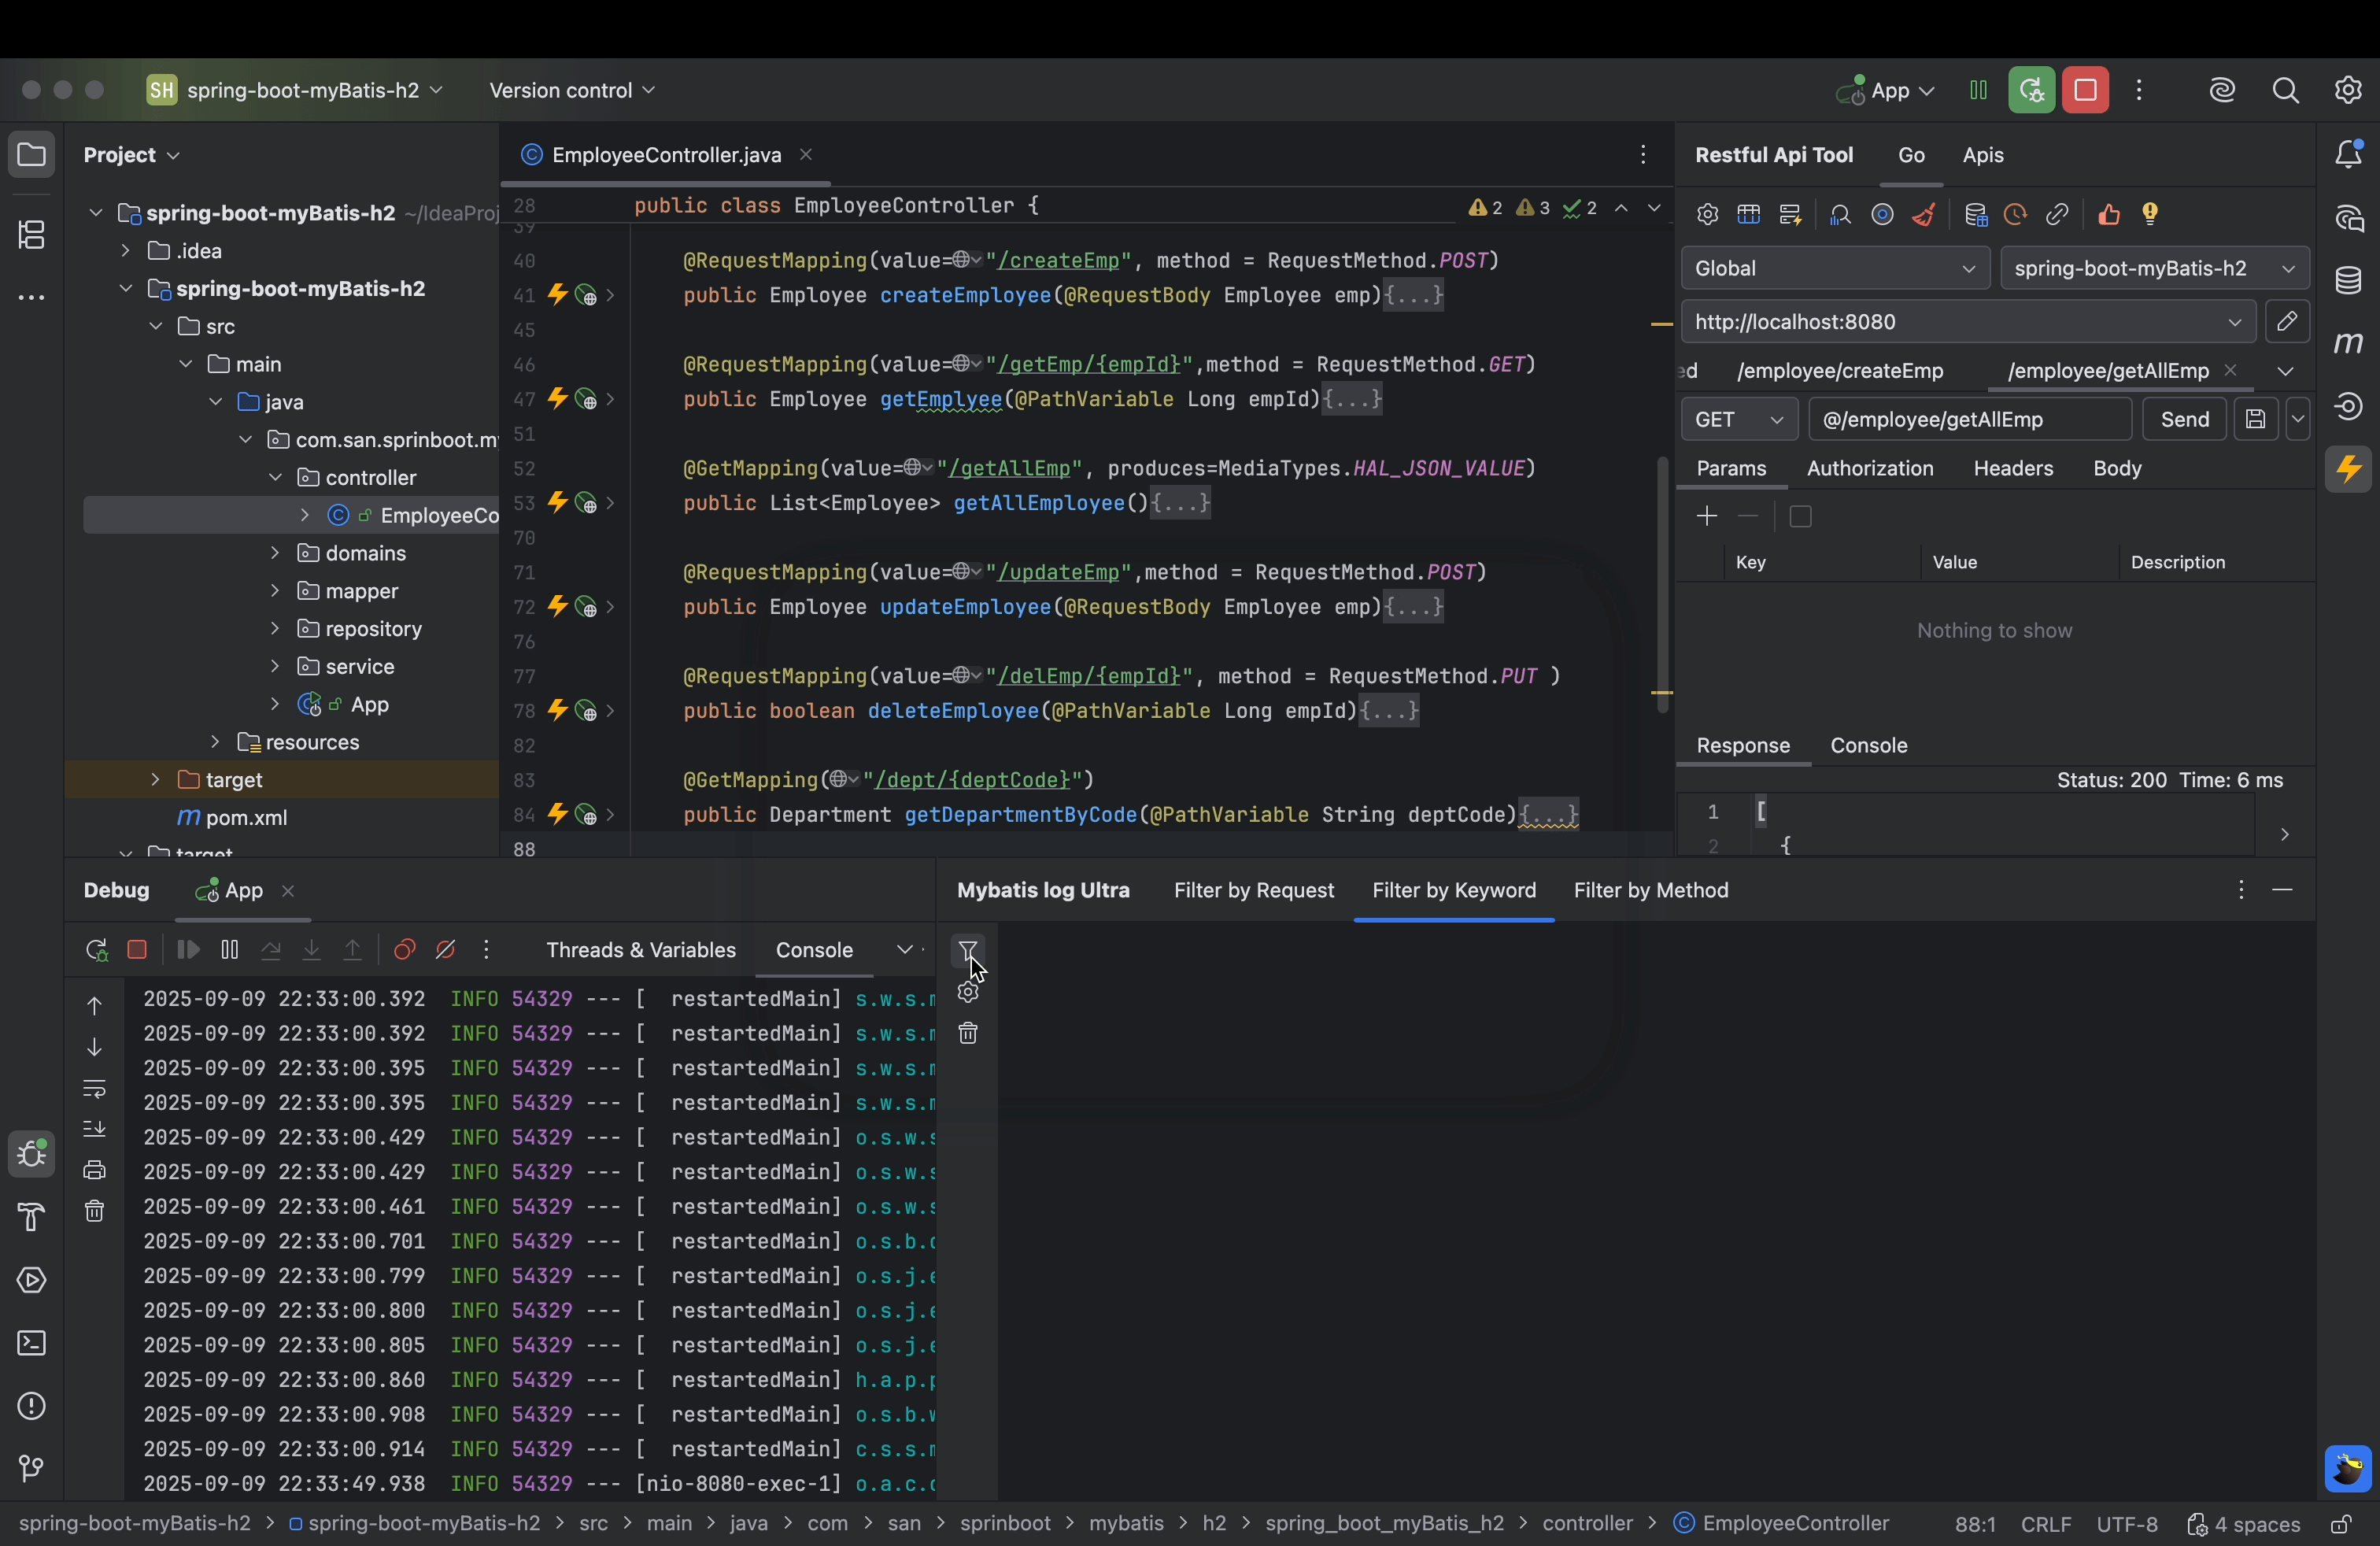2380x1546 pixels.
Task: Click the Send request button
Action: (x=2184, y=420)
